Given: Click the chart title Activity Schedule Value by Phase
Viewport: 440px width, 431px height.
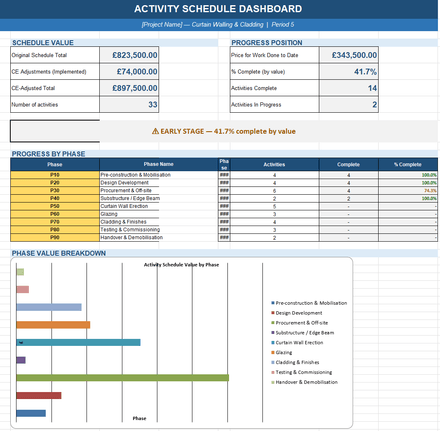Looking at the screenshot, I should 181,265.
